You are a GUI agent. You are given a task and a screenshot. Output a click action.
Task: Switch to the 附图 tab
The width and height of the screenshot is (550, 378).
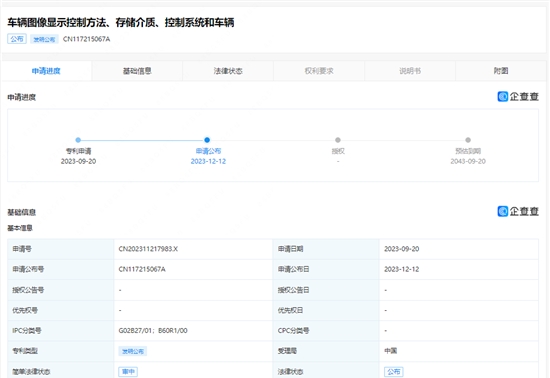point(501,71)
